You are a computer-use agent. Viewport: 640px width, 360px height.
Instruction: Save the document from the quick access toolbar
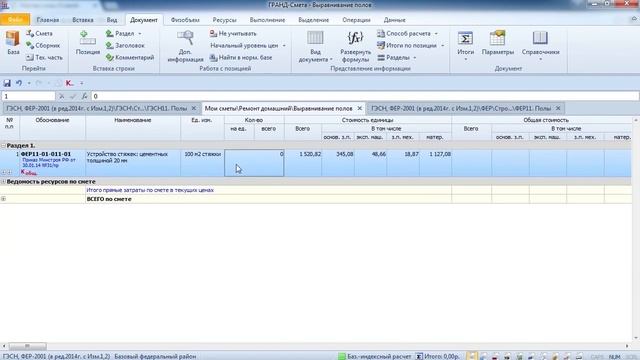pyautogui.click(x=7, y=83)
